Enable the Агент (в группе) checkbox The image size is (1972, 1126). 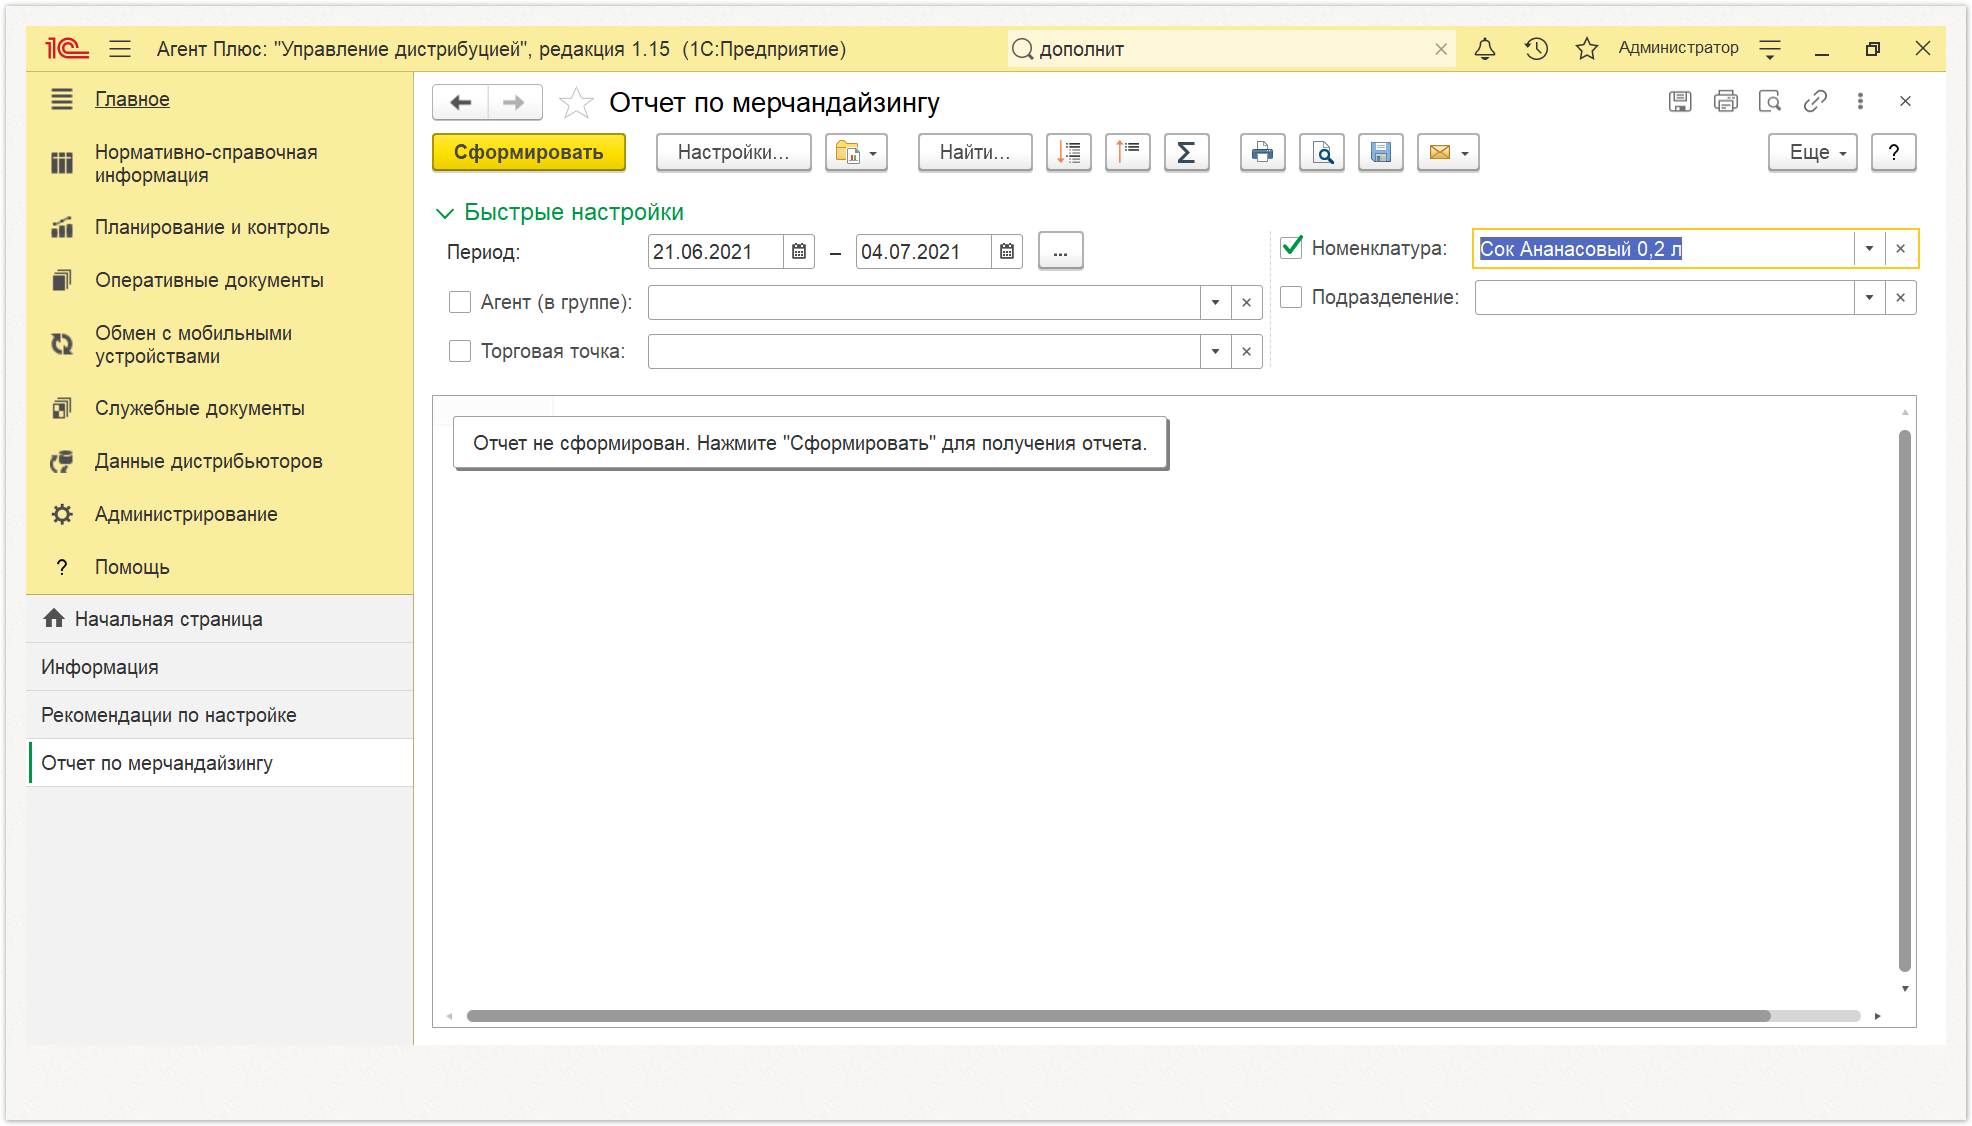(x=460, y=302)
